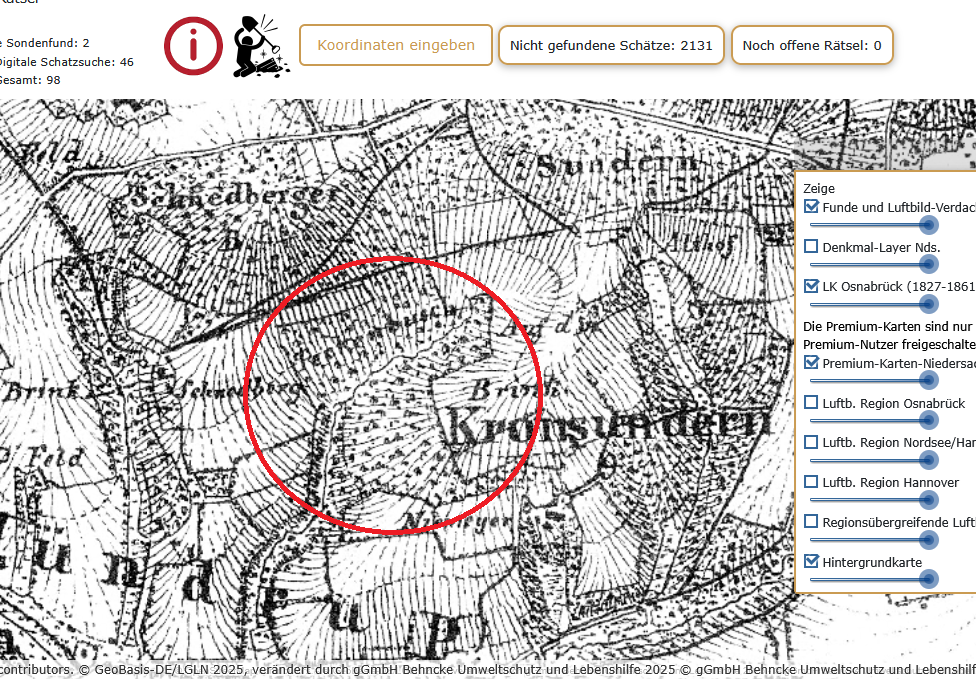This screenshot has height=679, width=976.
Task: Toggle the Premium-Karten-Niedersachsen checkbox
Action: [x=812, y=362]
